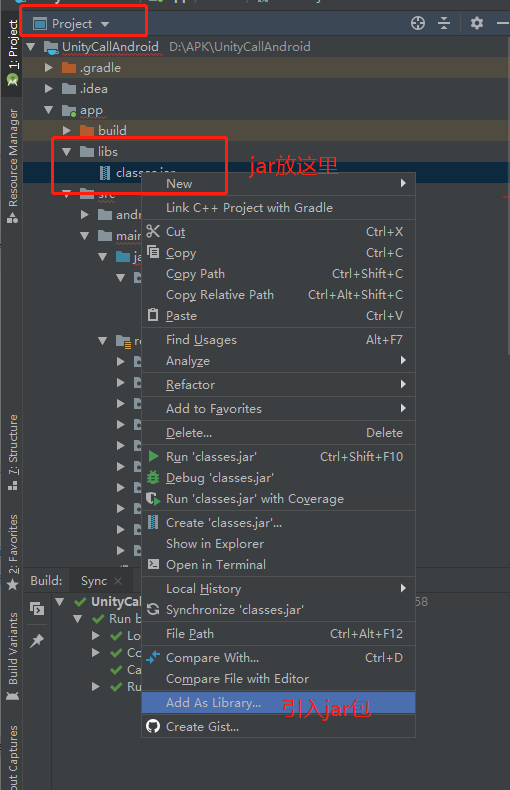Expand the main source folder arrow
510x790 pixels.
(x=85, y=236)
